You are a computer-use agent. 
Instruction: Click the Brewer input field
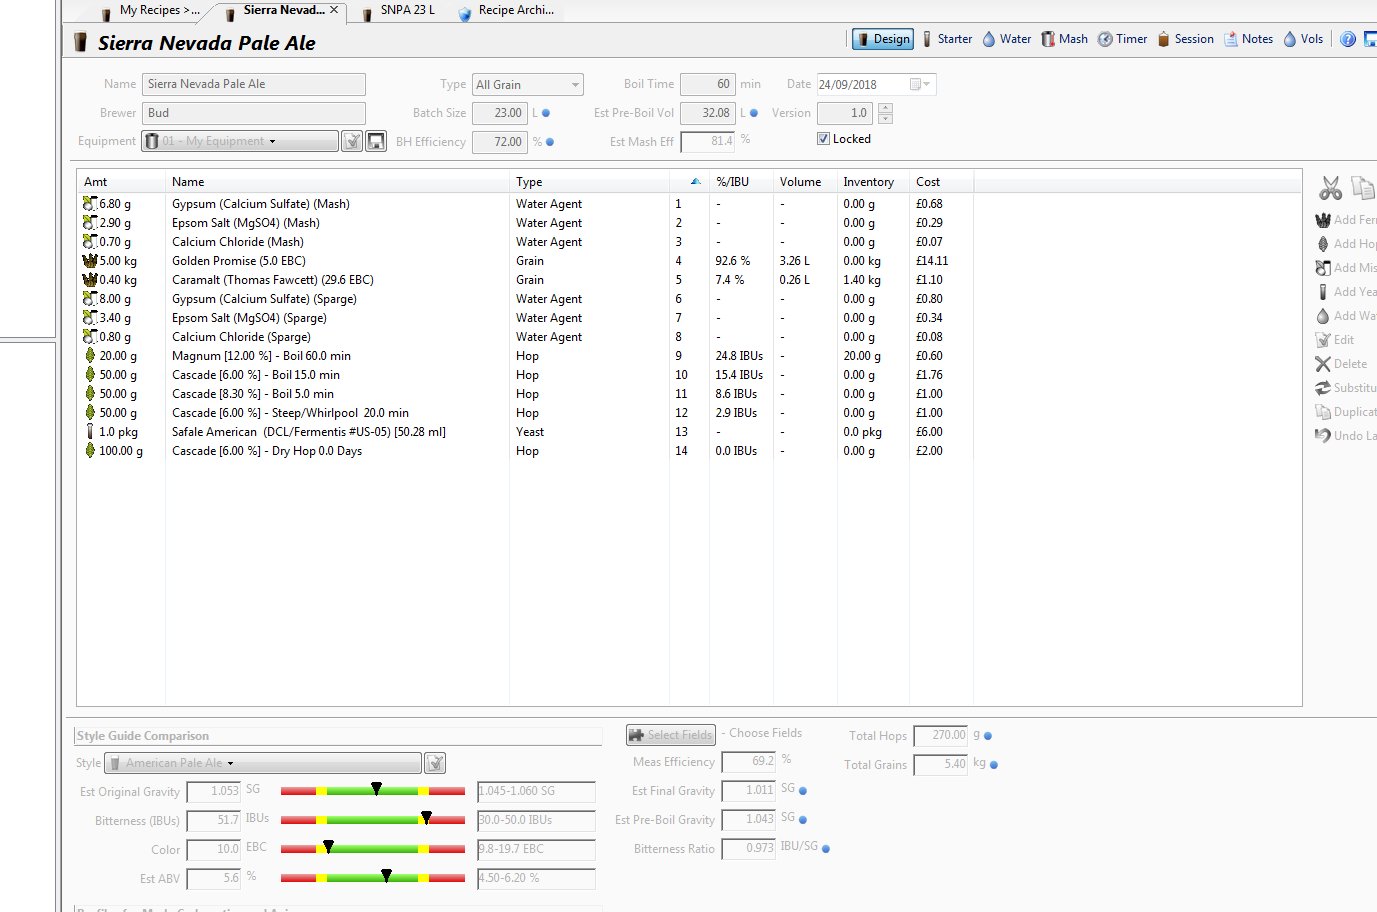[x=254, y=113]
